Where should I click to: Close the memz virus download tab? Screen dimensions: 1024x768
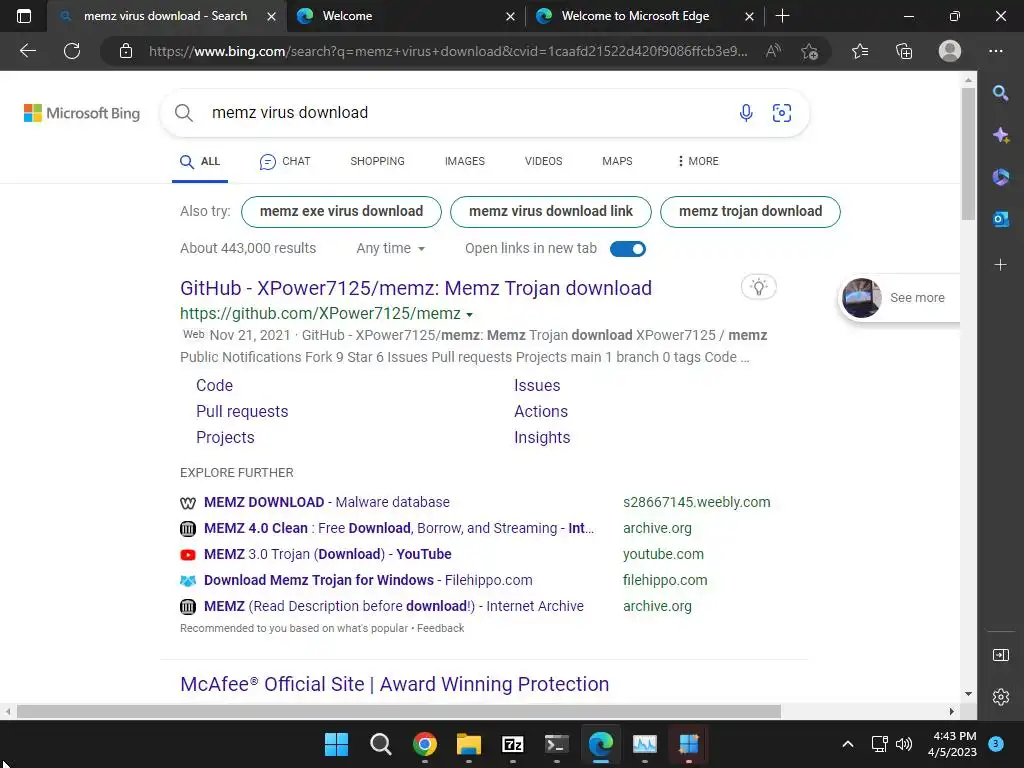click(271, 16)
